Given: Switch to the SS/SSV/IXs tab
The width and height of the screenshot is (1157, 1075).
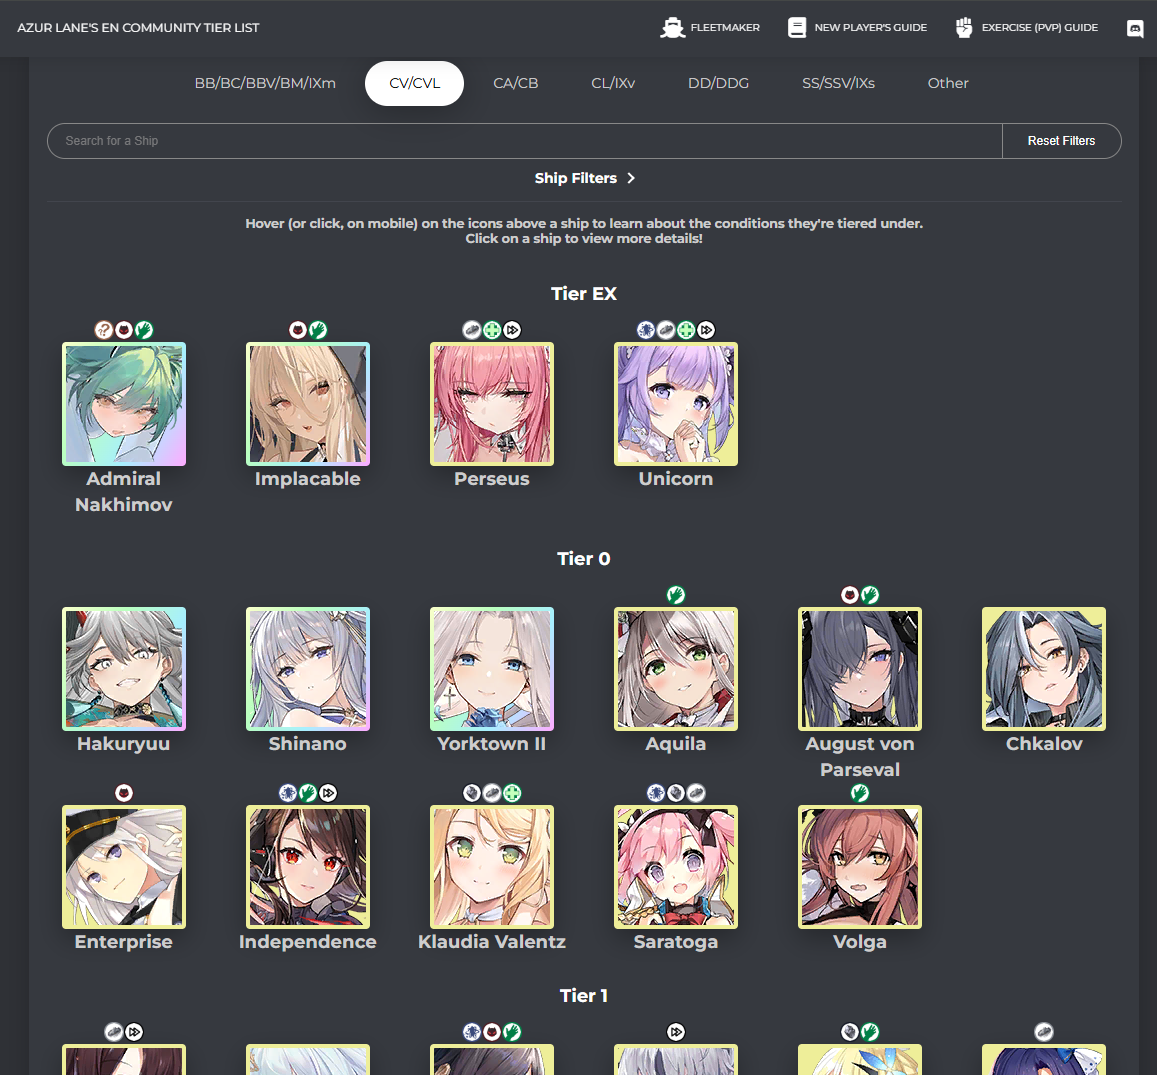Looking at the screenshot, I should pos(838,83).
